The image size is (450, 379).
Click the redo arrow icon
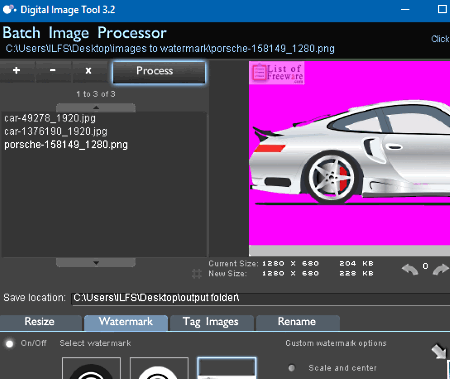point(441,269)
